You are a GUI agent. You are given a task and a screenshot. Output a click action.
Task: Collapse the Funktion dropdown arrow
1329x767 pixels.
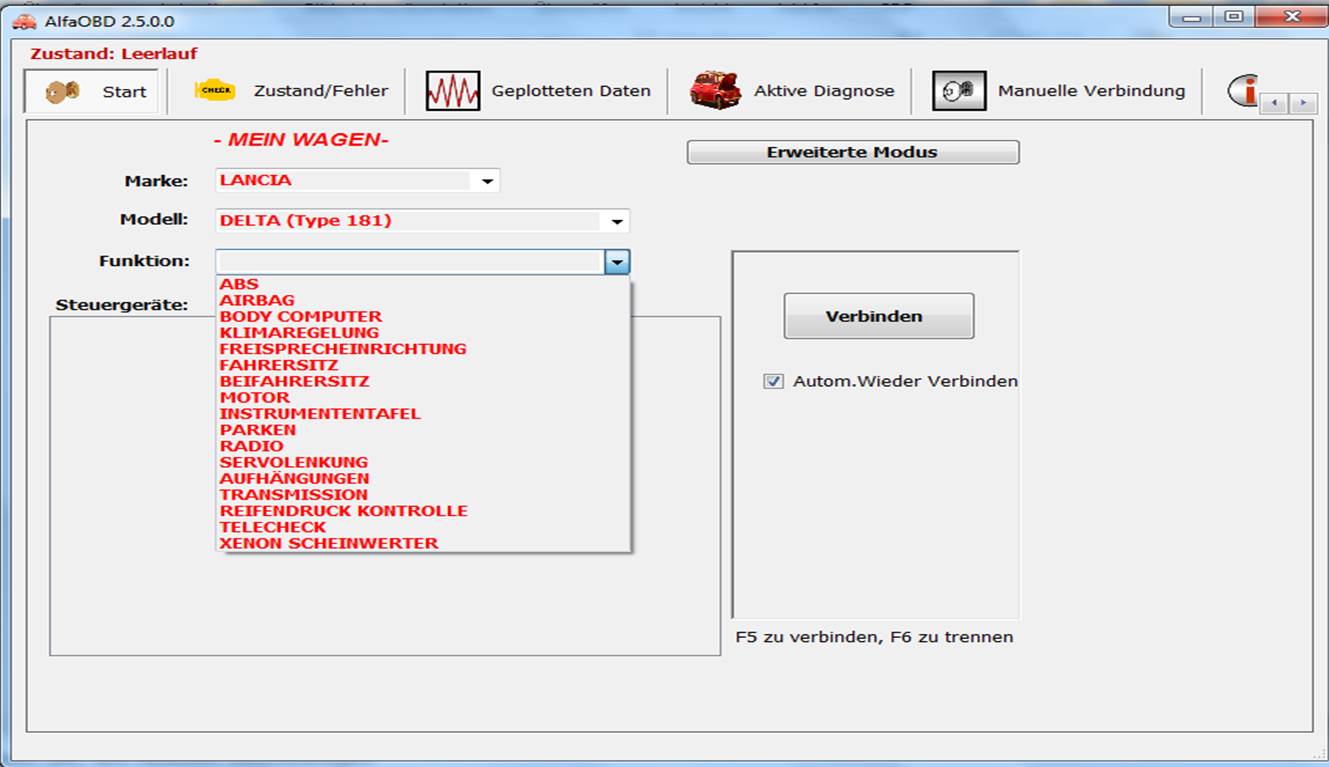617,262
